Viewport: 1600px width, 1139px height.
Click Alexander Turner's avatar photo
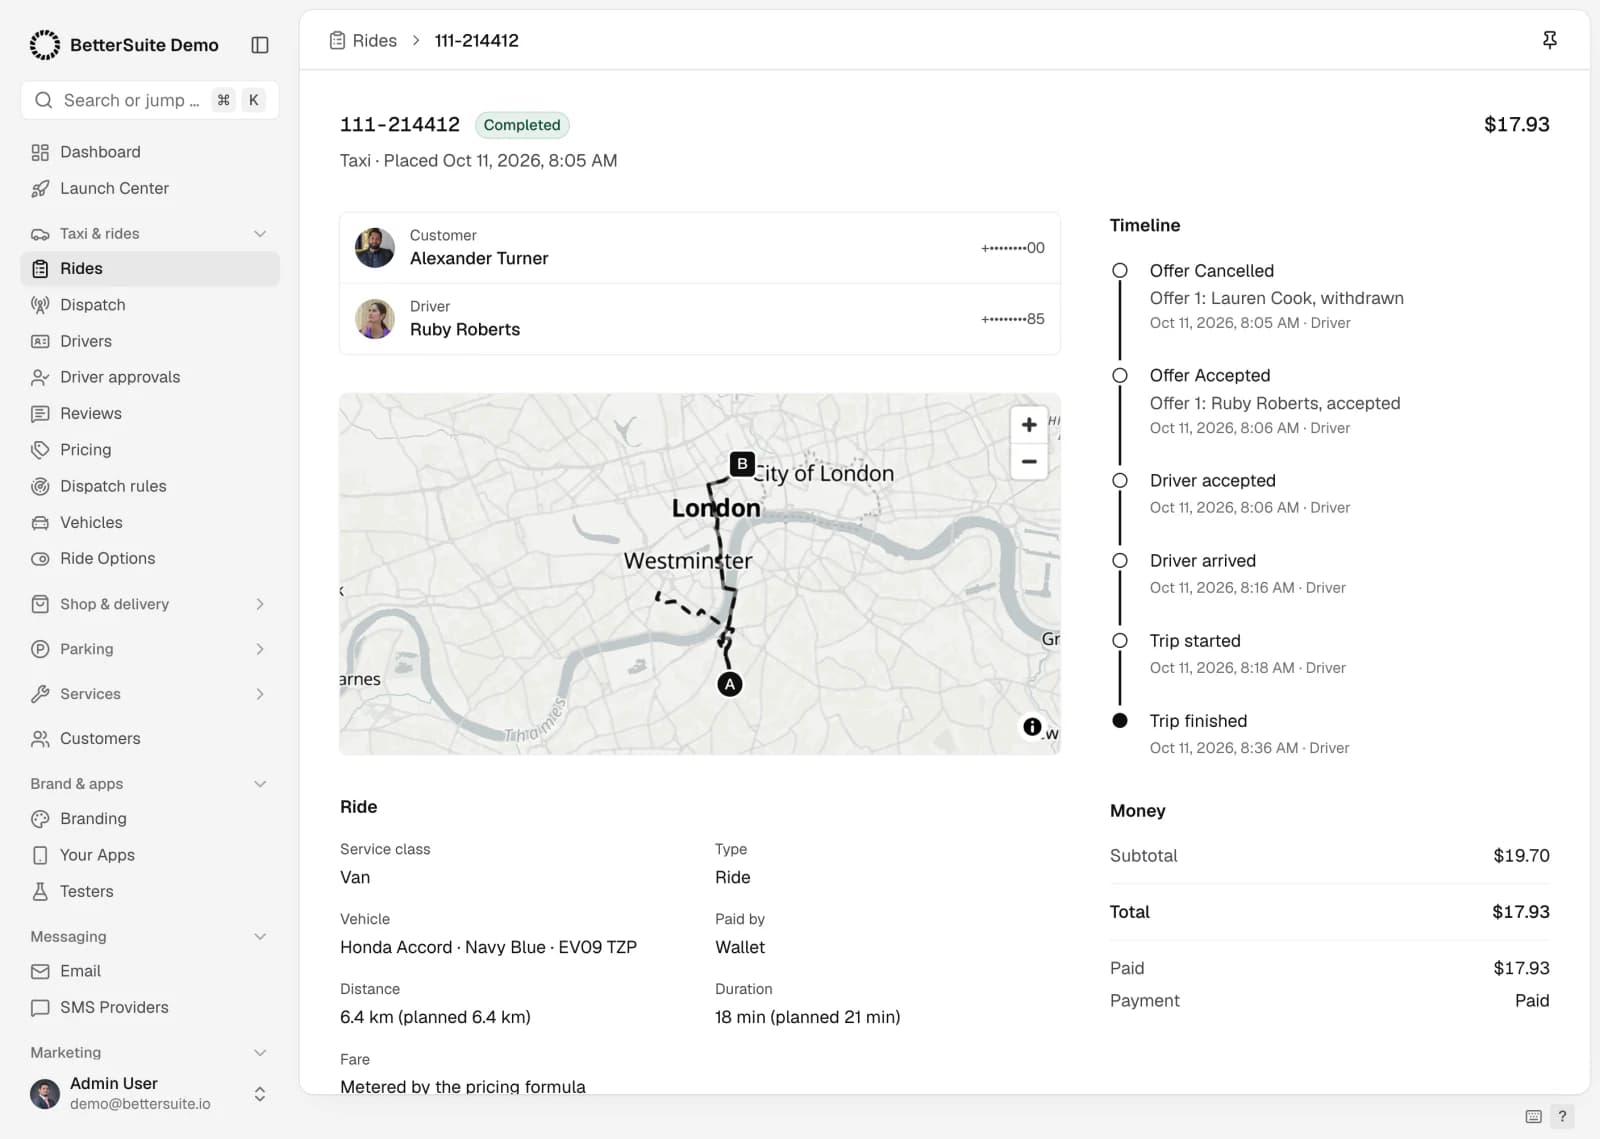(375, 248)
